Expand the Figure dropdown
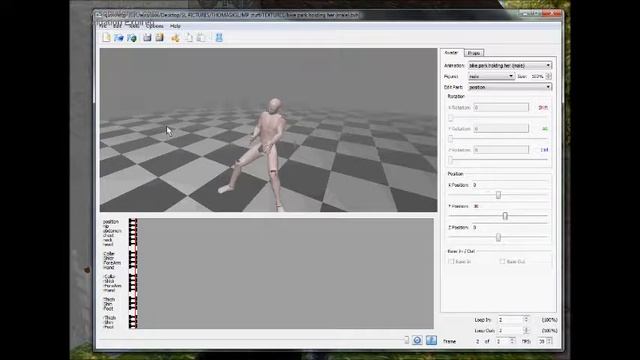The width and height of the screenshot is (640, 360). (491, 76)
